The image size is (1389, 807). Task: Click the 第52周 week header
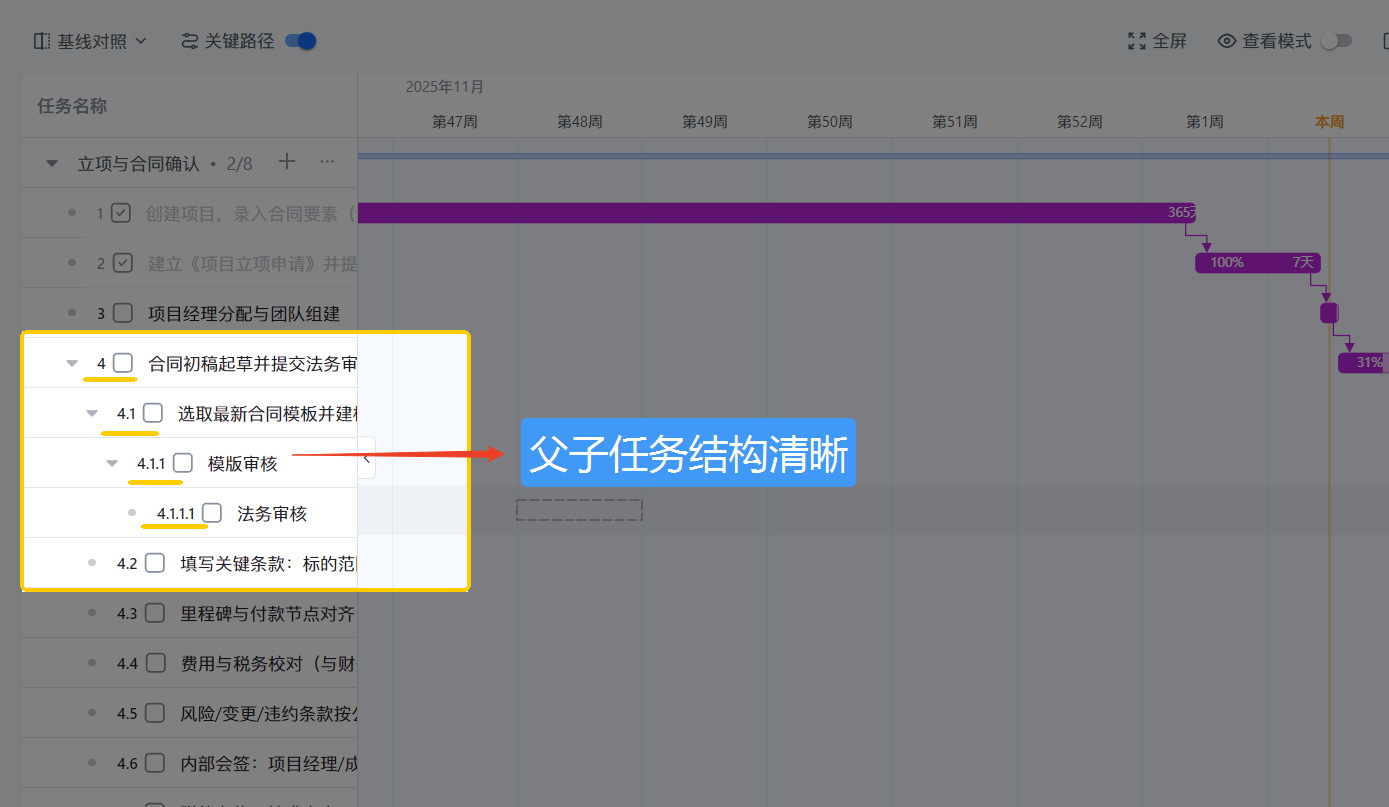[1079, 121]
